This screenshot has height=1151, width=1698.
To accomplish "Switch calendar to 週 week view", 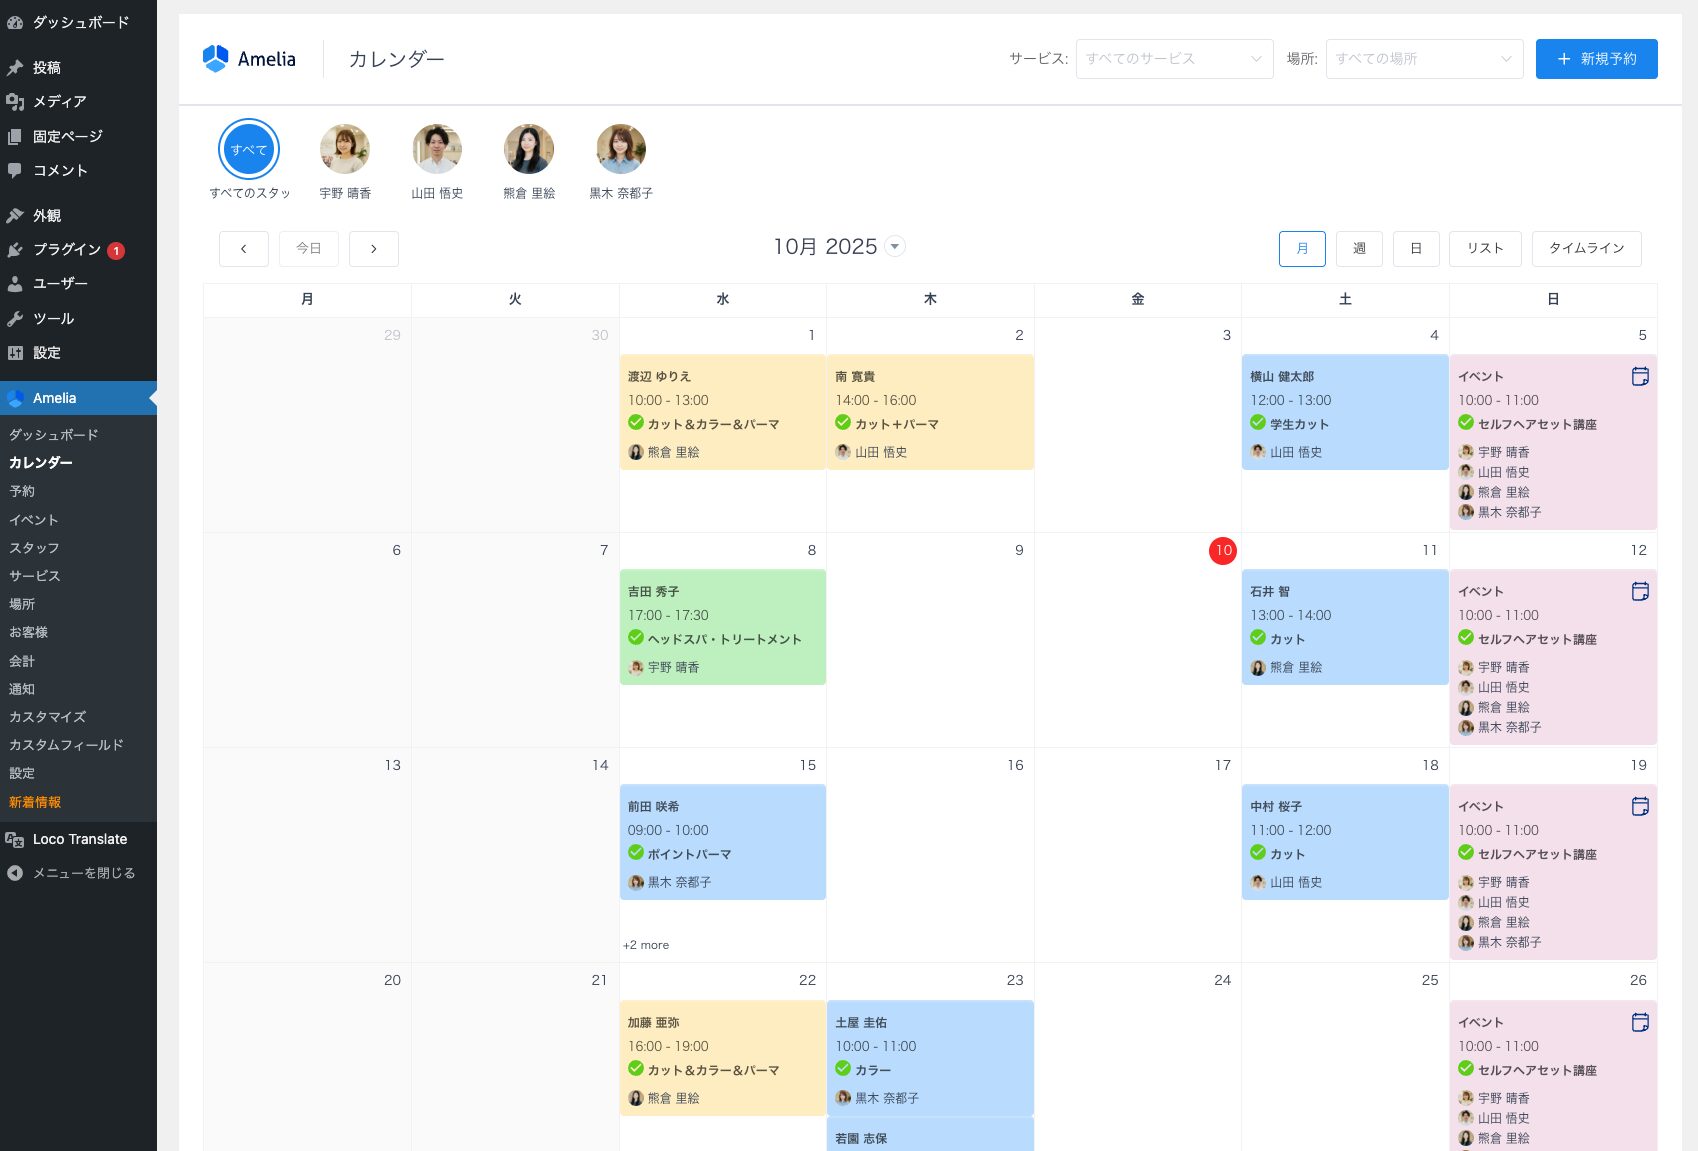I will tap(1359, 249).
